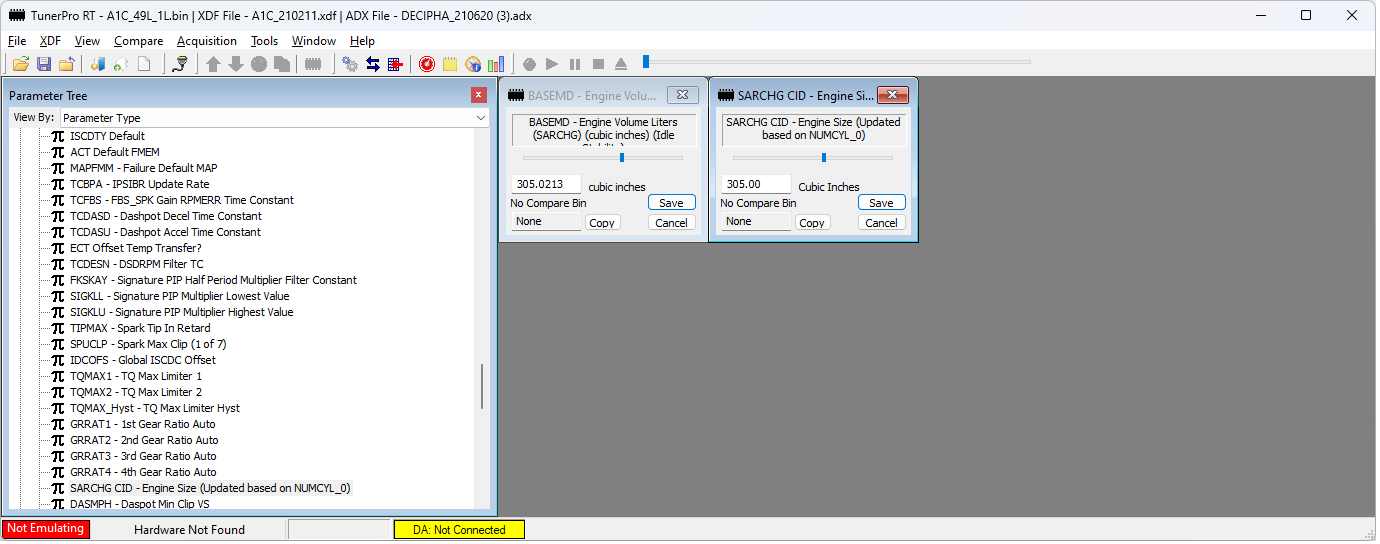This screenshot has height=544, width=1380.
Task: Click the 305.0213 cubic inches value field
Action: coord(546,185)
